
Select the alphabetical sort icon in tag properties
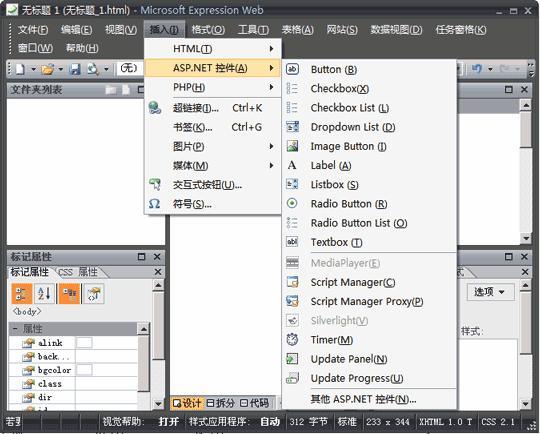point(44,293)
